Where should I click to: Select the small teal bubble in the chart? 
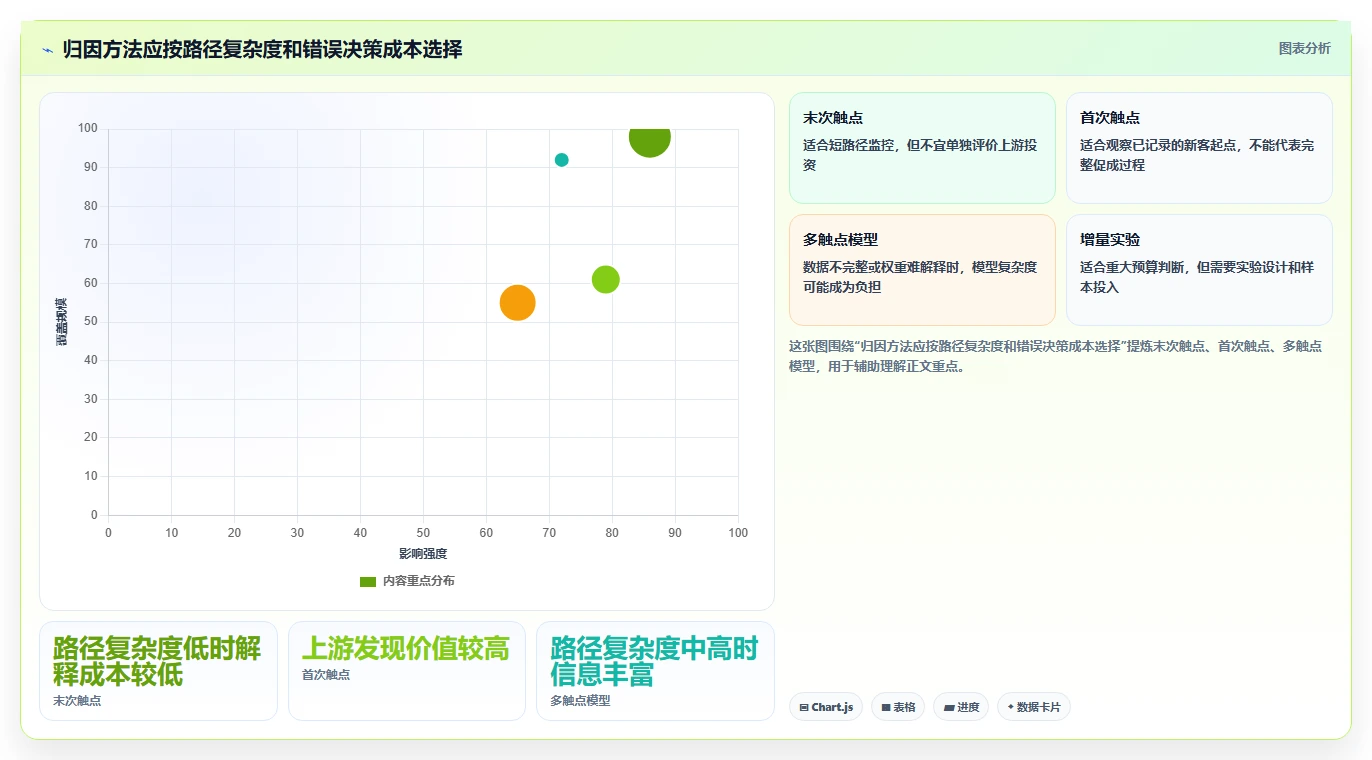562,160
